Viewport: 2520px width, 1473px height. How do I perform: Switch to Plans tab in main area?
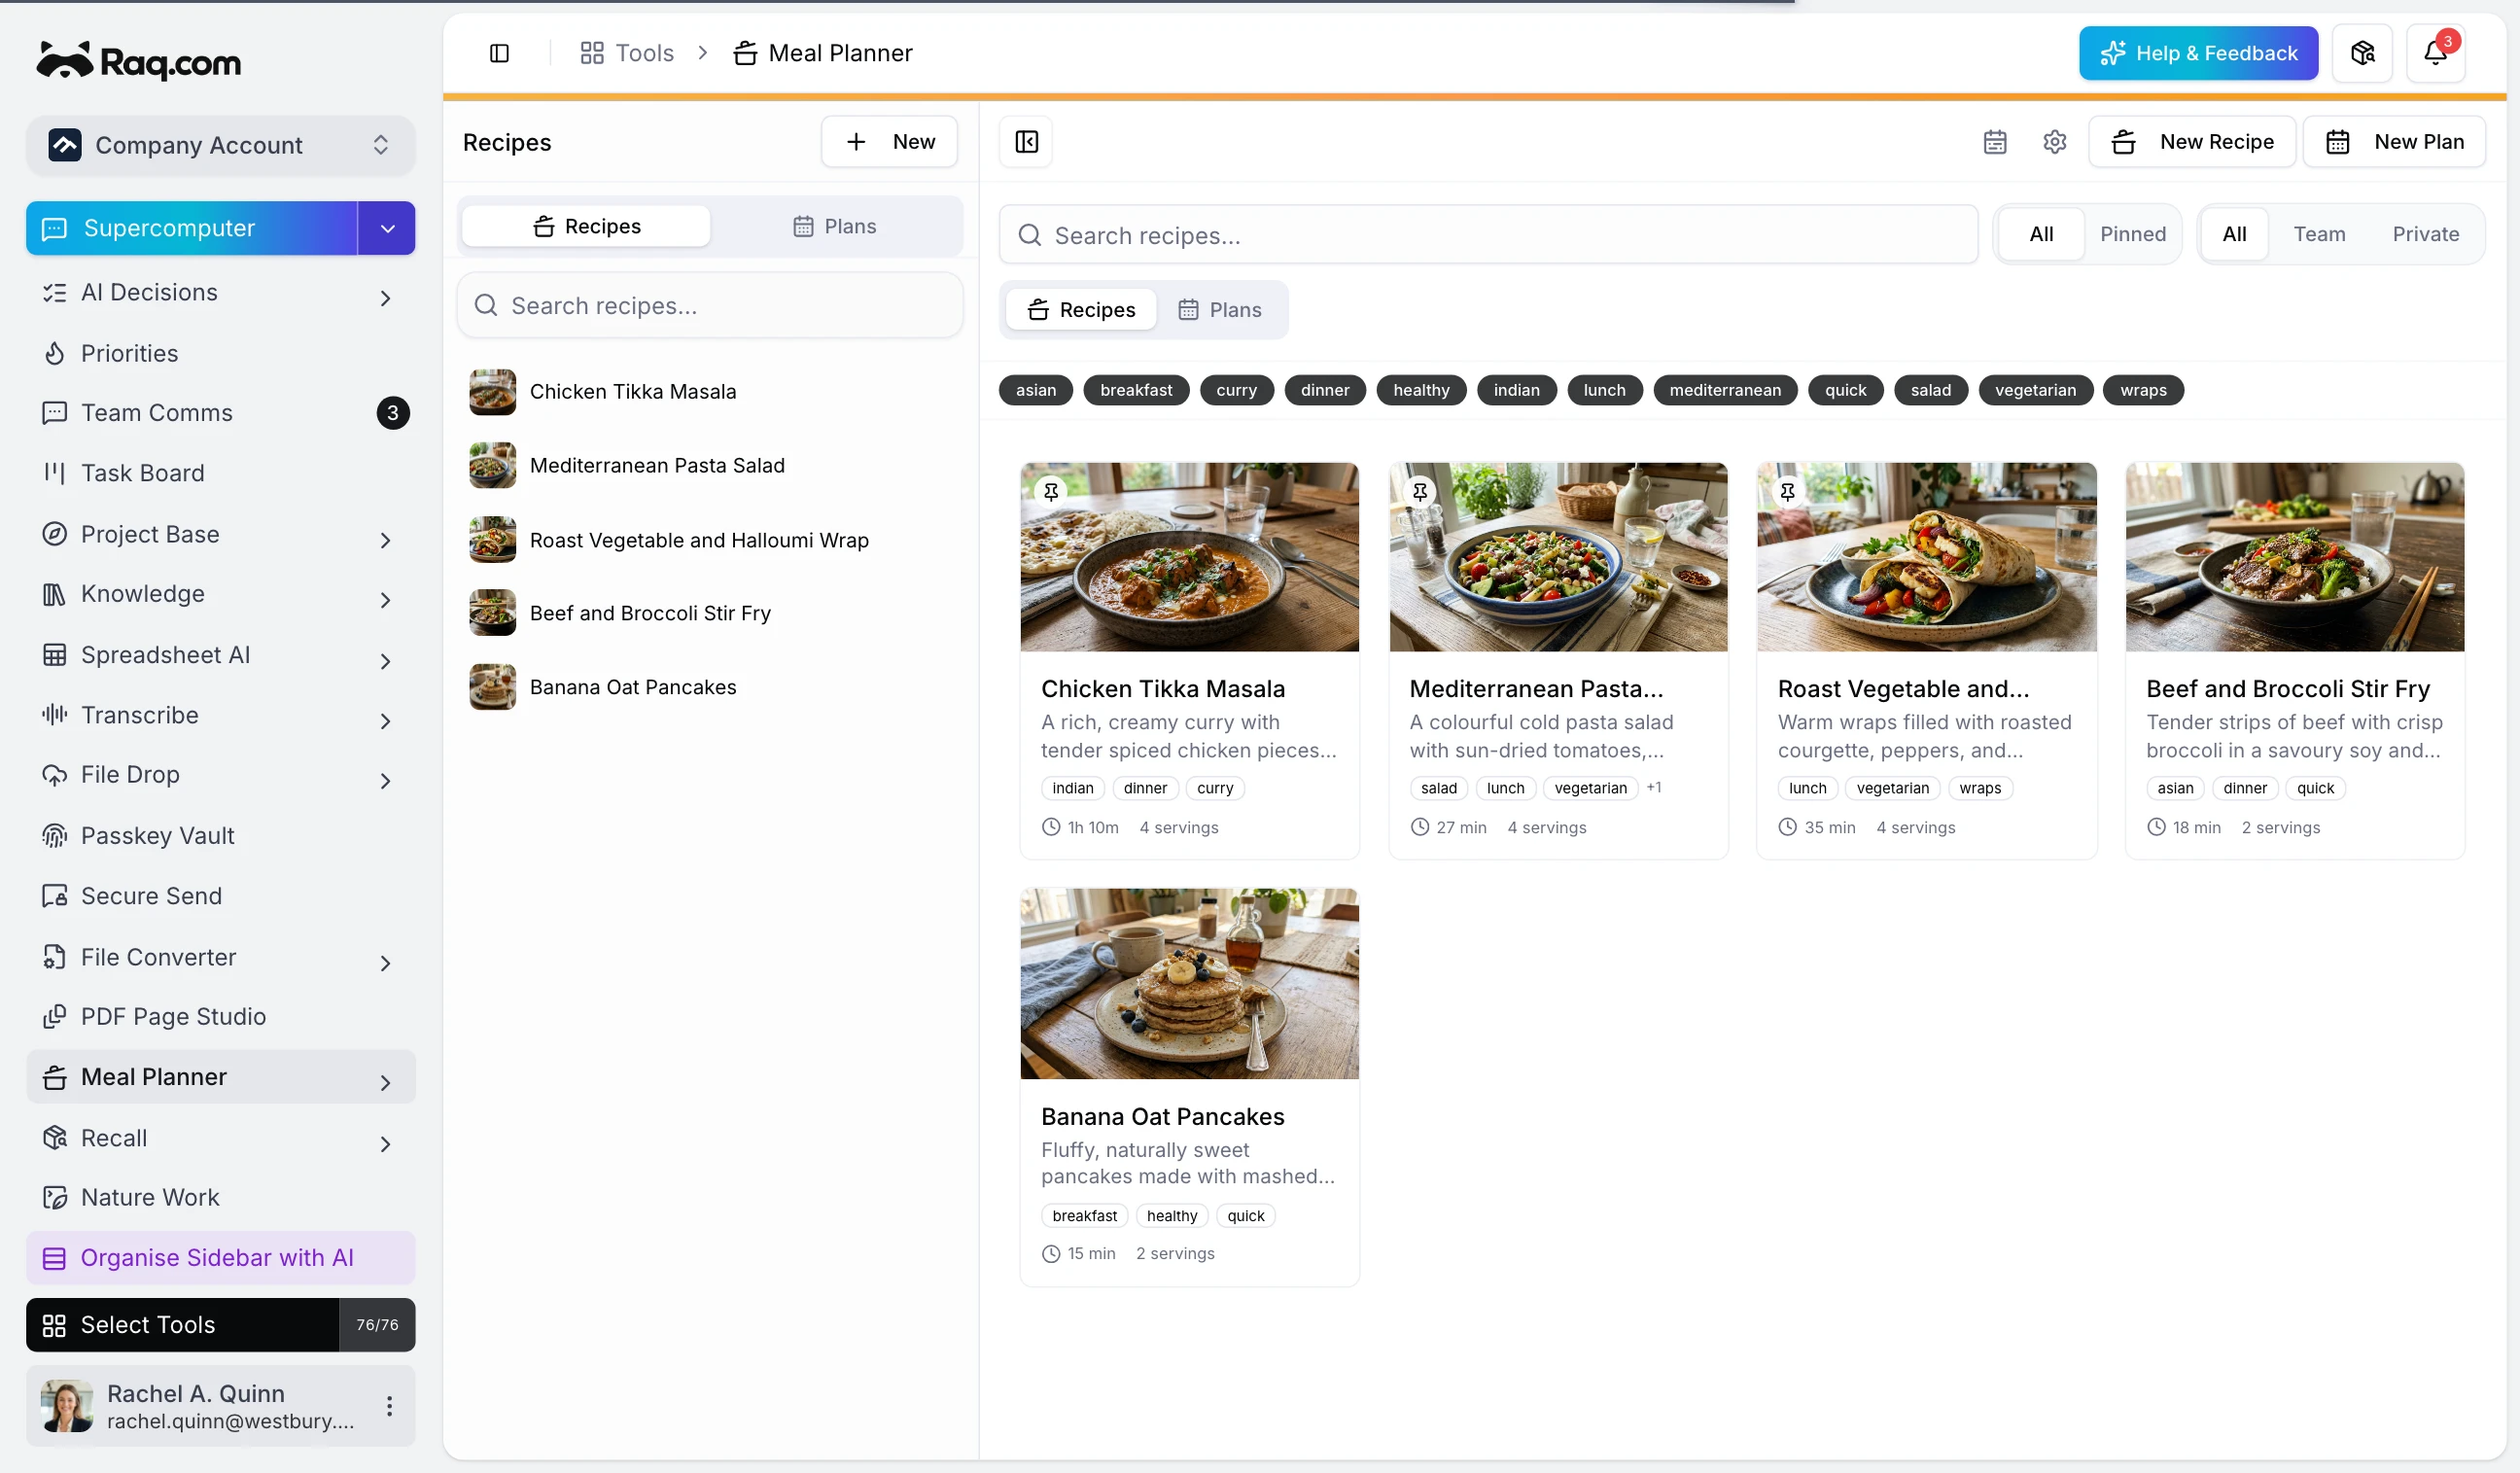pos(1219,310)
